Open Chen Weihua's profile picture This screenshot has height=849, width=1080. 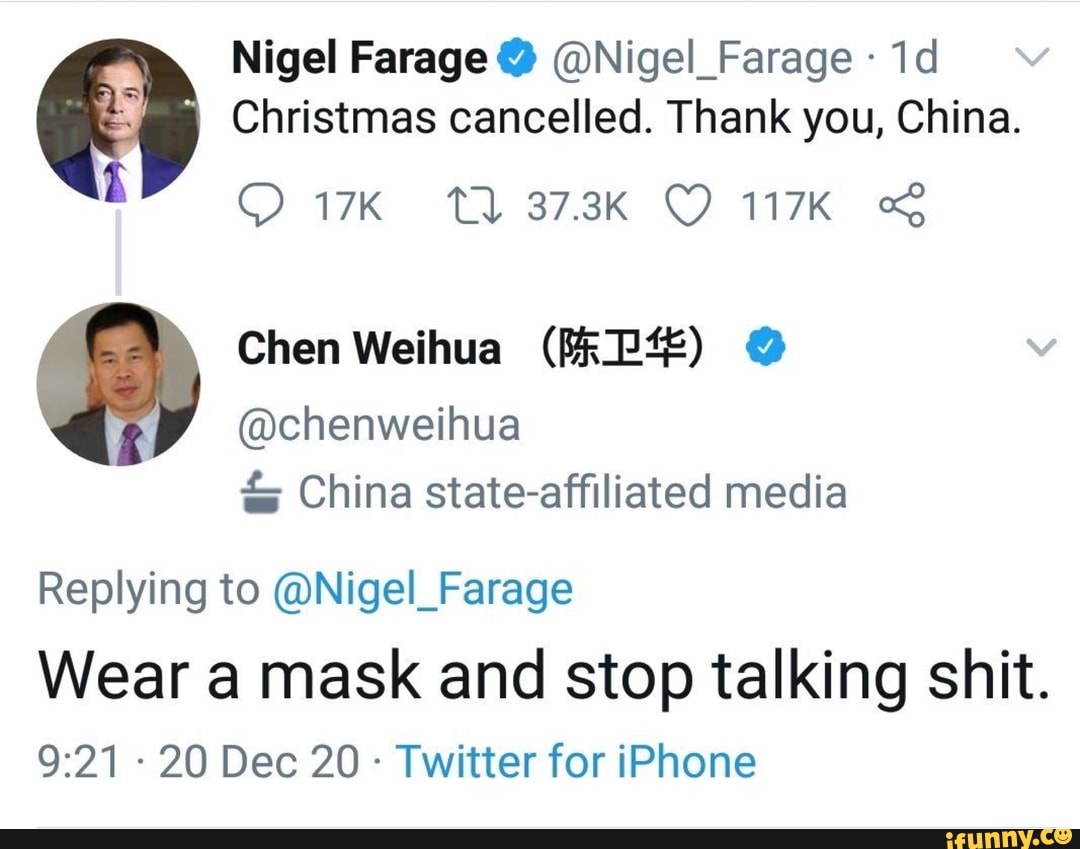click(x=118, y=384)
